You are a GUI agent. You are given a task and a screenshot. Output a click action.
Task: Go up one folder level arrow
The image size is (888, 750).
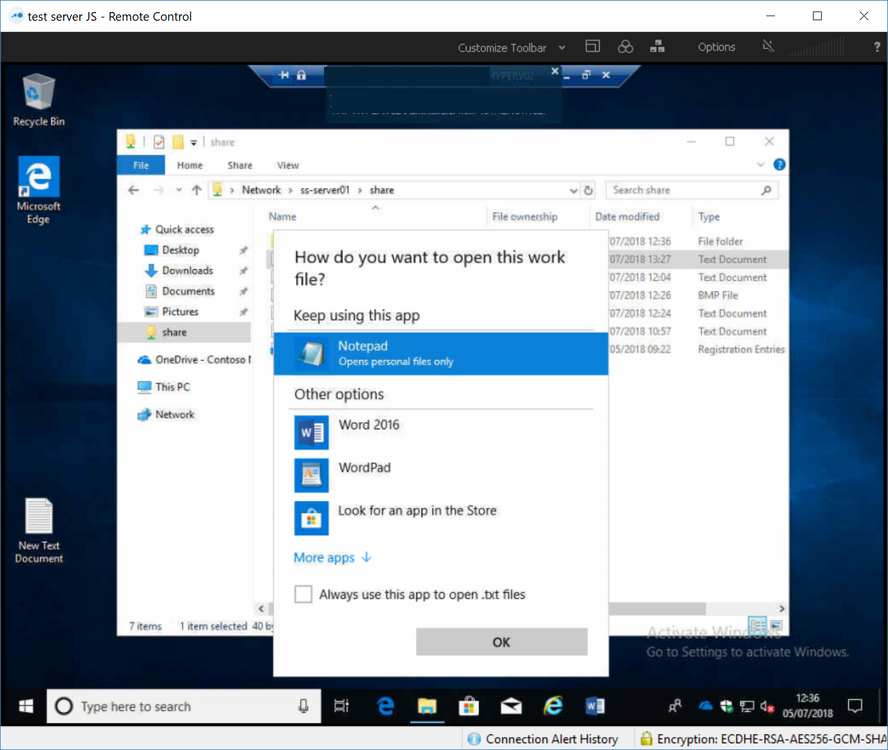(197, 190)
